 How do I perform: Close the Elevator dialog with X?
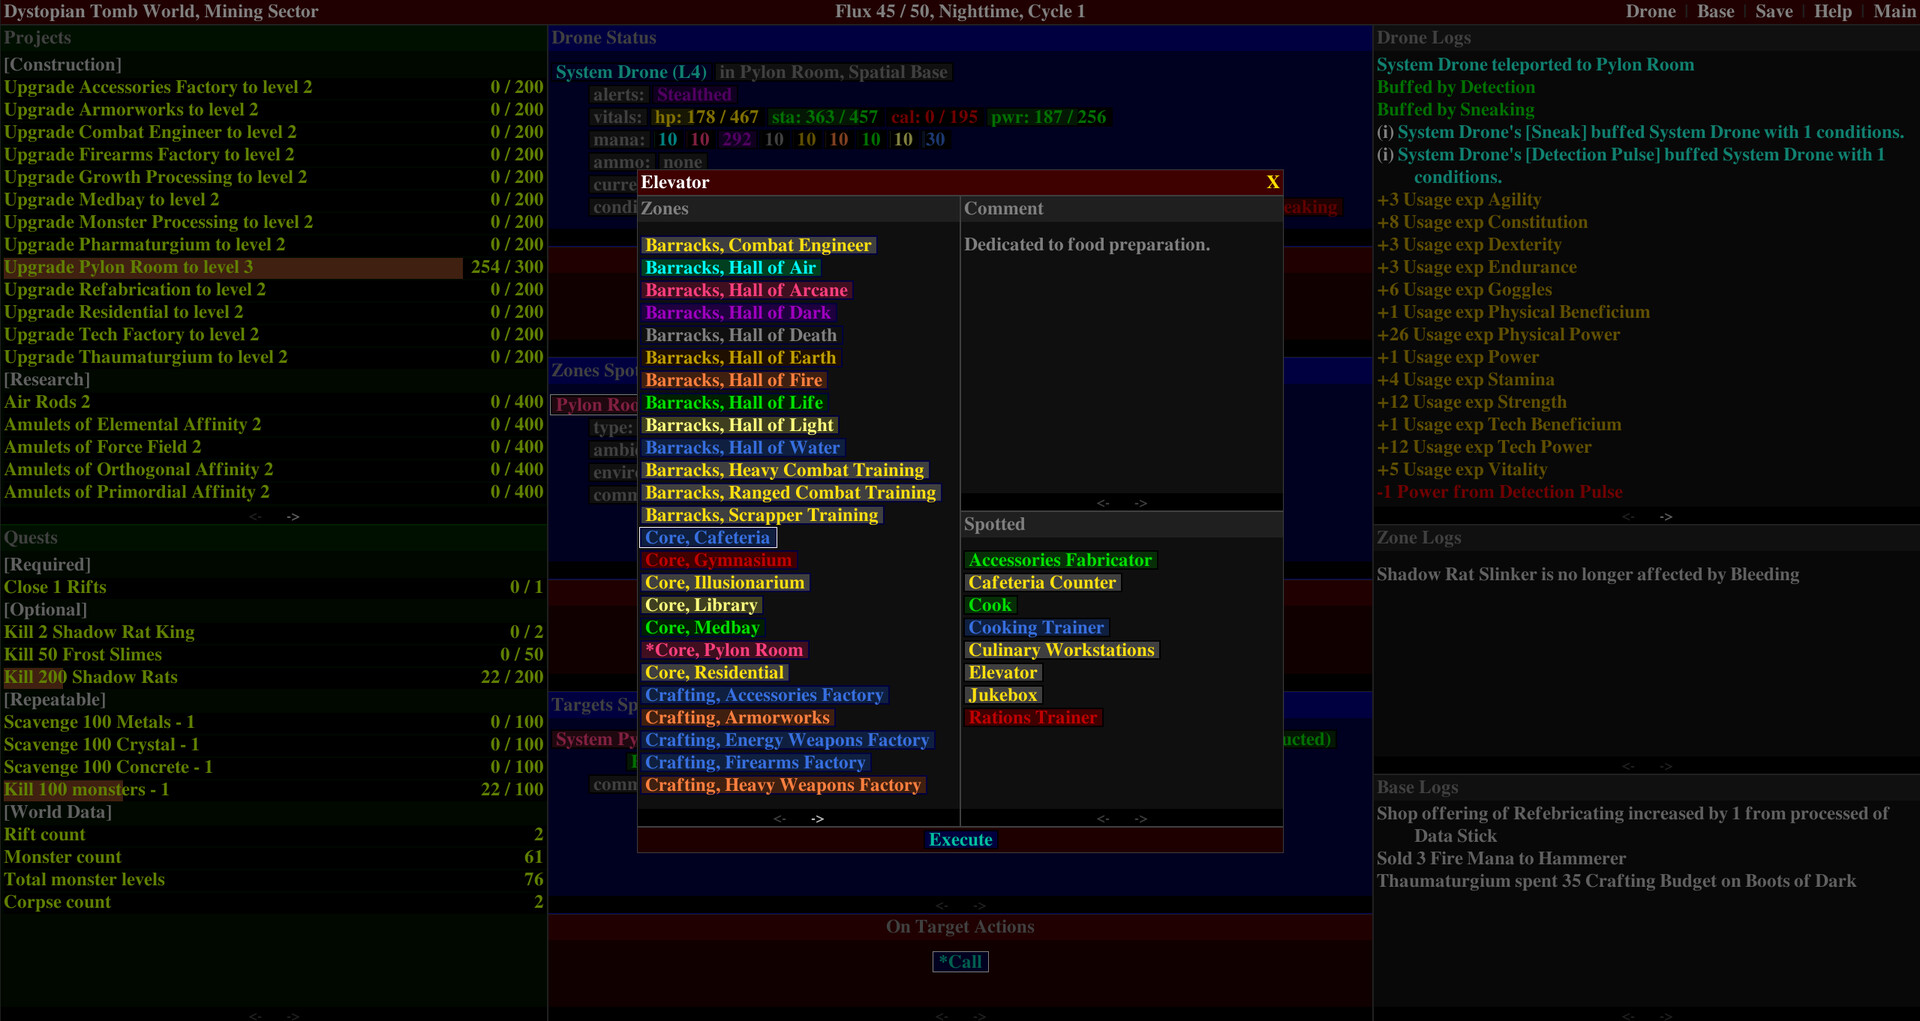(x=1272, y=182)
